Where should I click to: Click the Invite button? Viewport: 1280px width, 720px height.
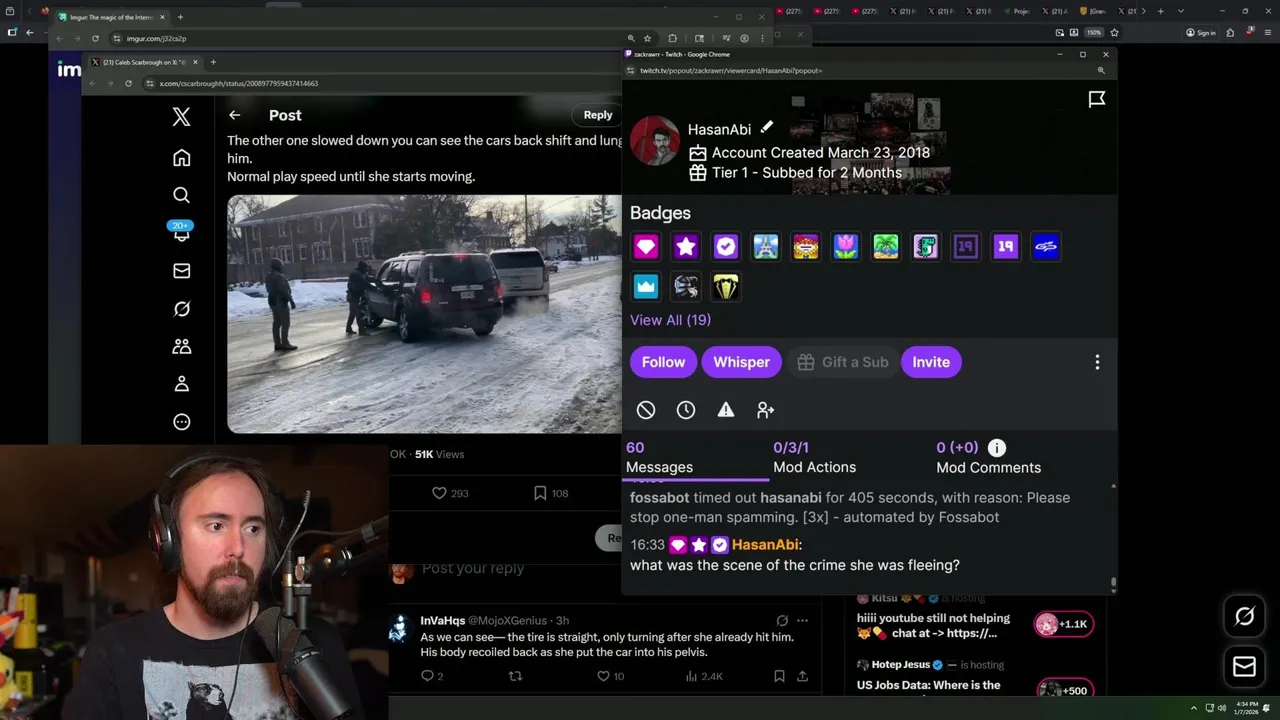point(931,362)
